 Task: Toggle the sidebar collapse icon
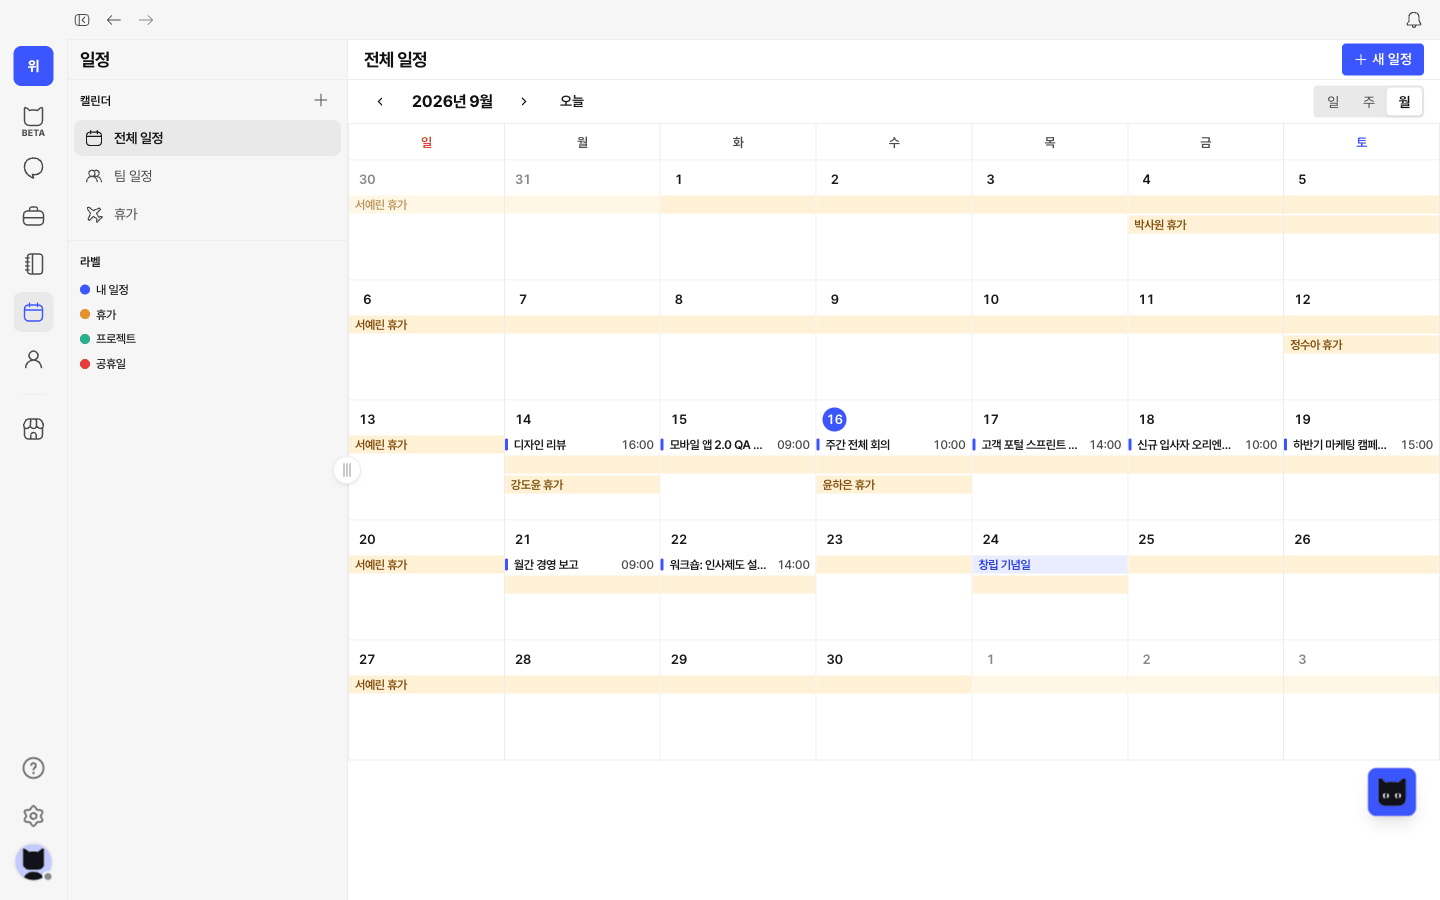[82, 20]
